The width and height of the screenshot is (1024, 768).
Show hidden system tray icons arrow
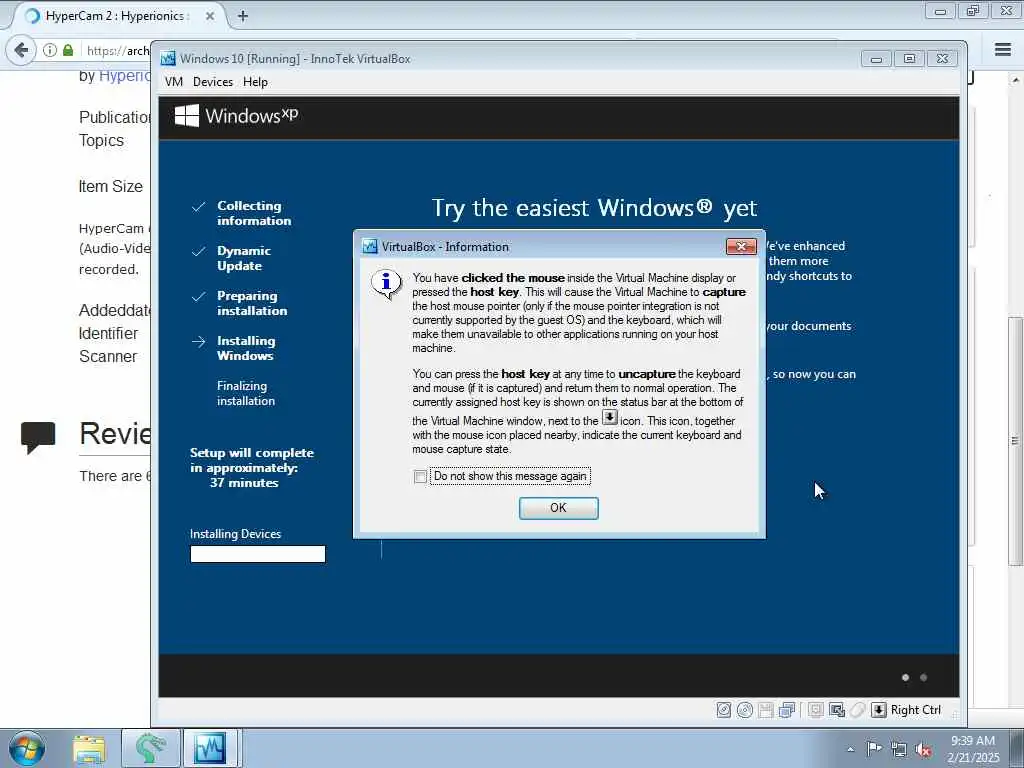click(850, 750)
